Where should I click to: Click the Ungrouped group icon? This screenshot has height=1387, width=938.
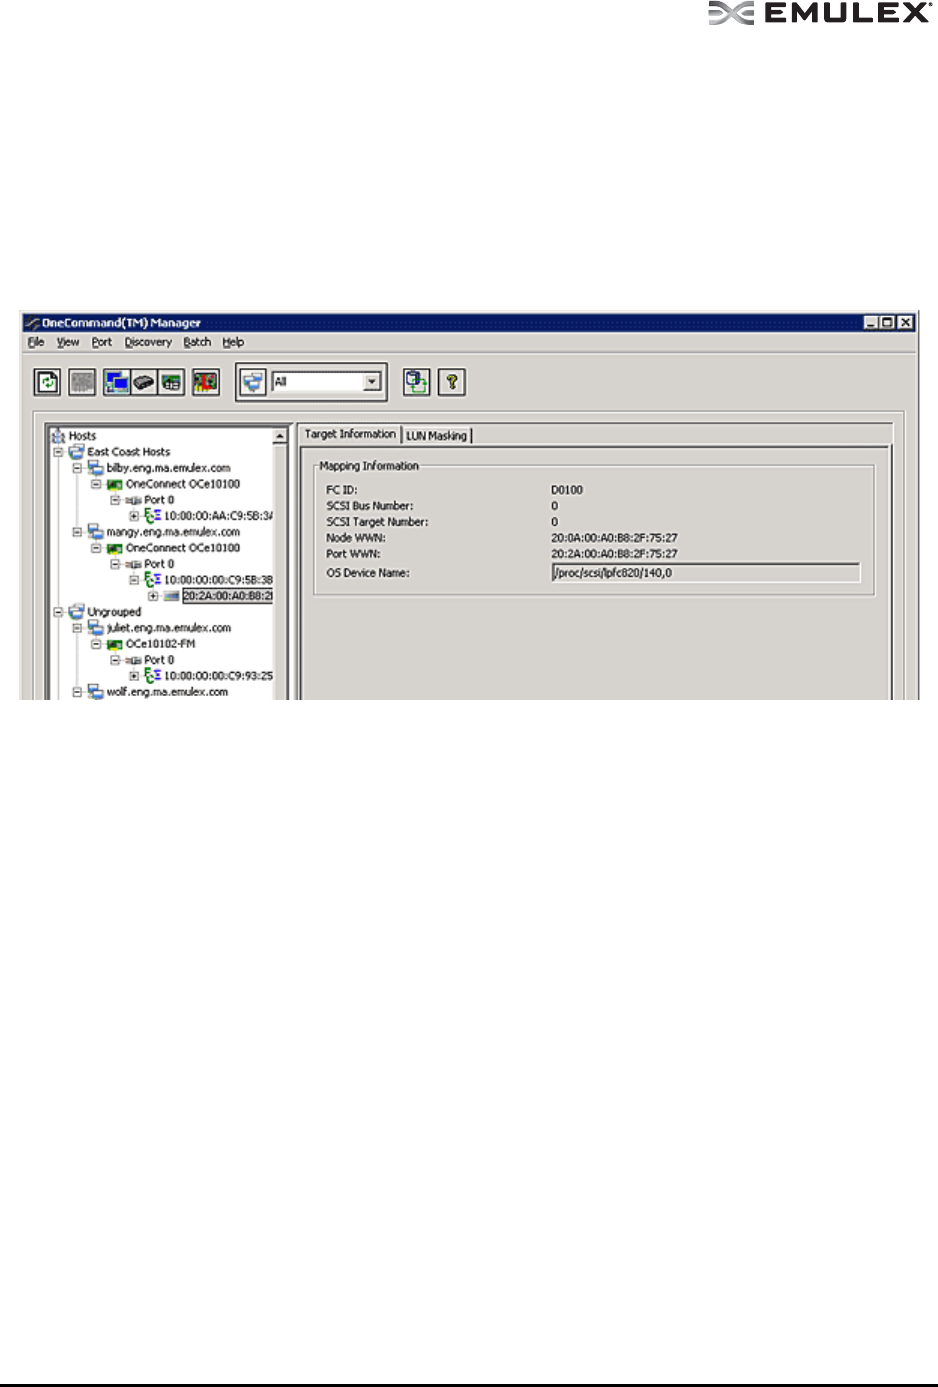coord(77,612)
